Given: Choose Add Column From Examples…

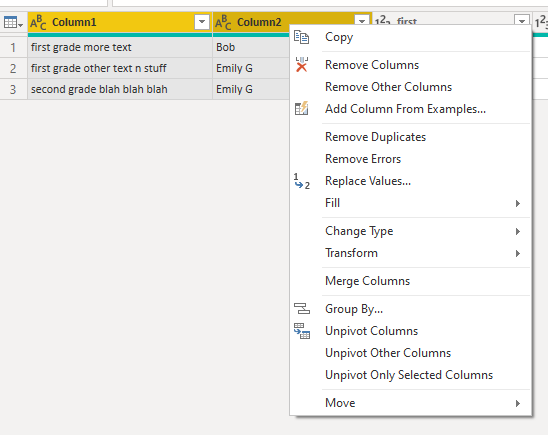Looking at the screenshot, I should pyautogui.click(x=411, y=109).
